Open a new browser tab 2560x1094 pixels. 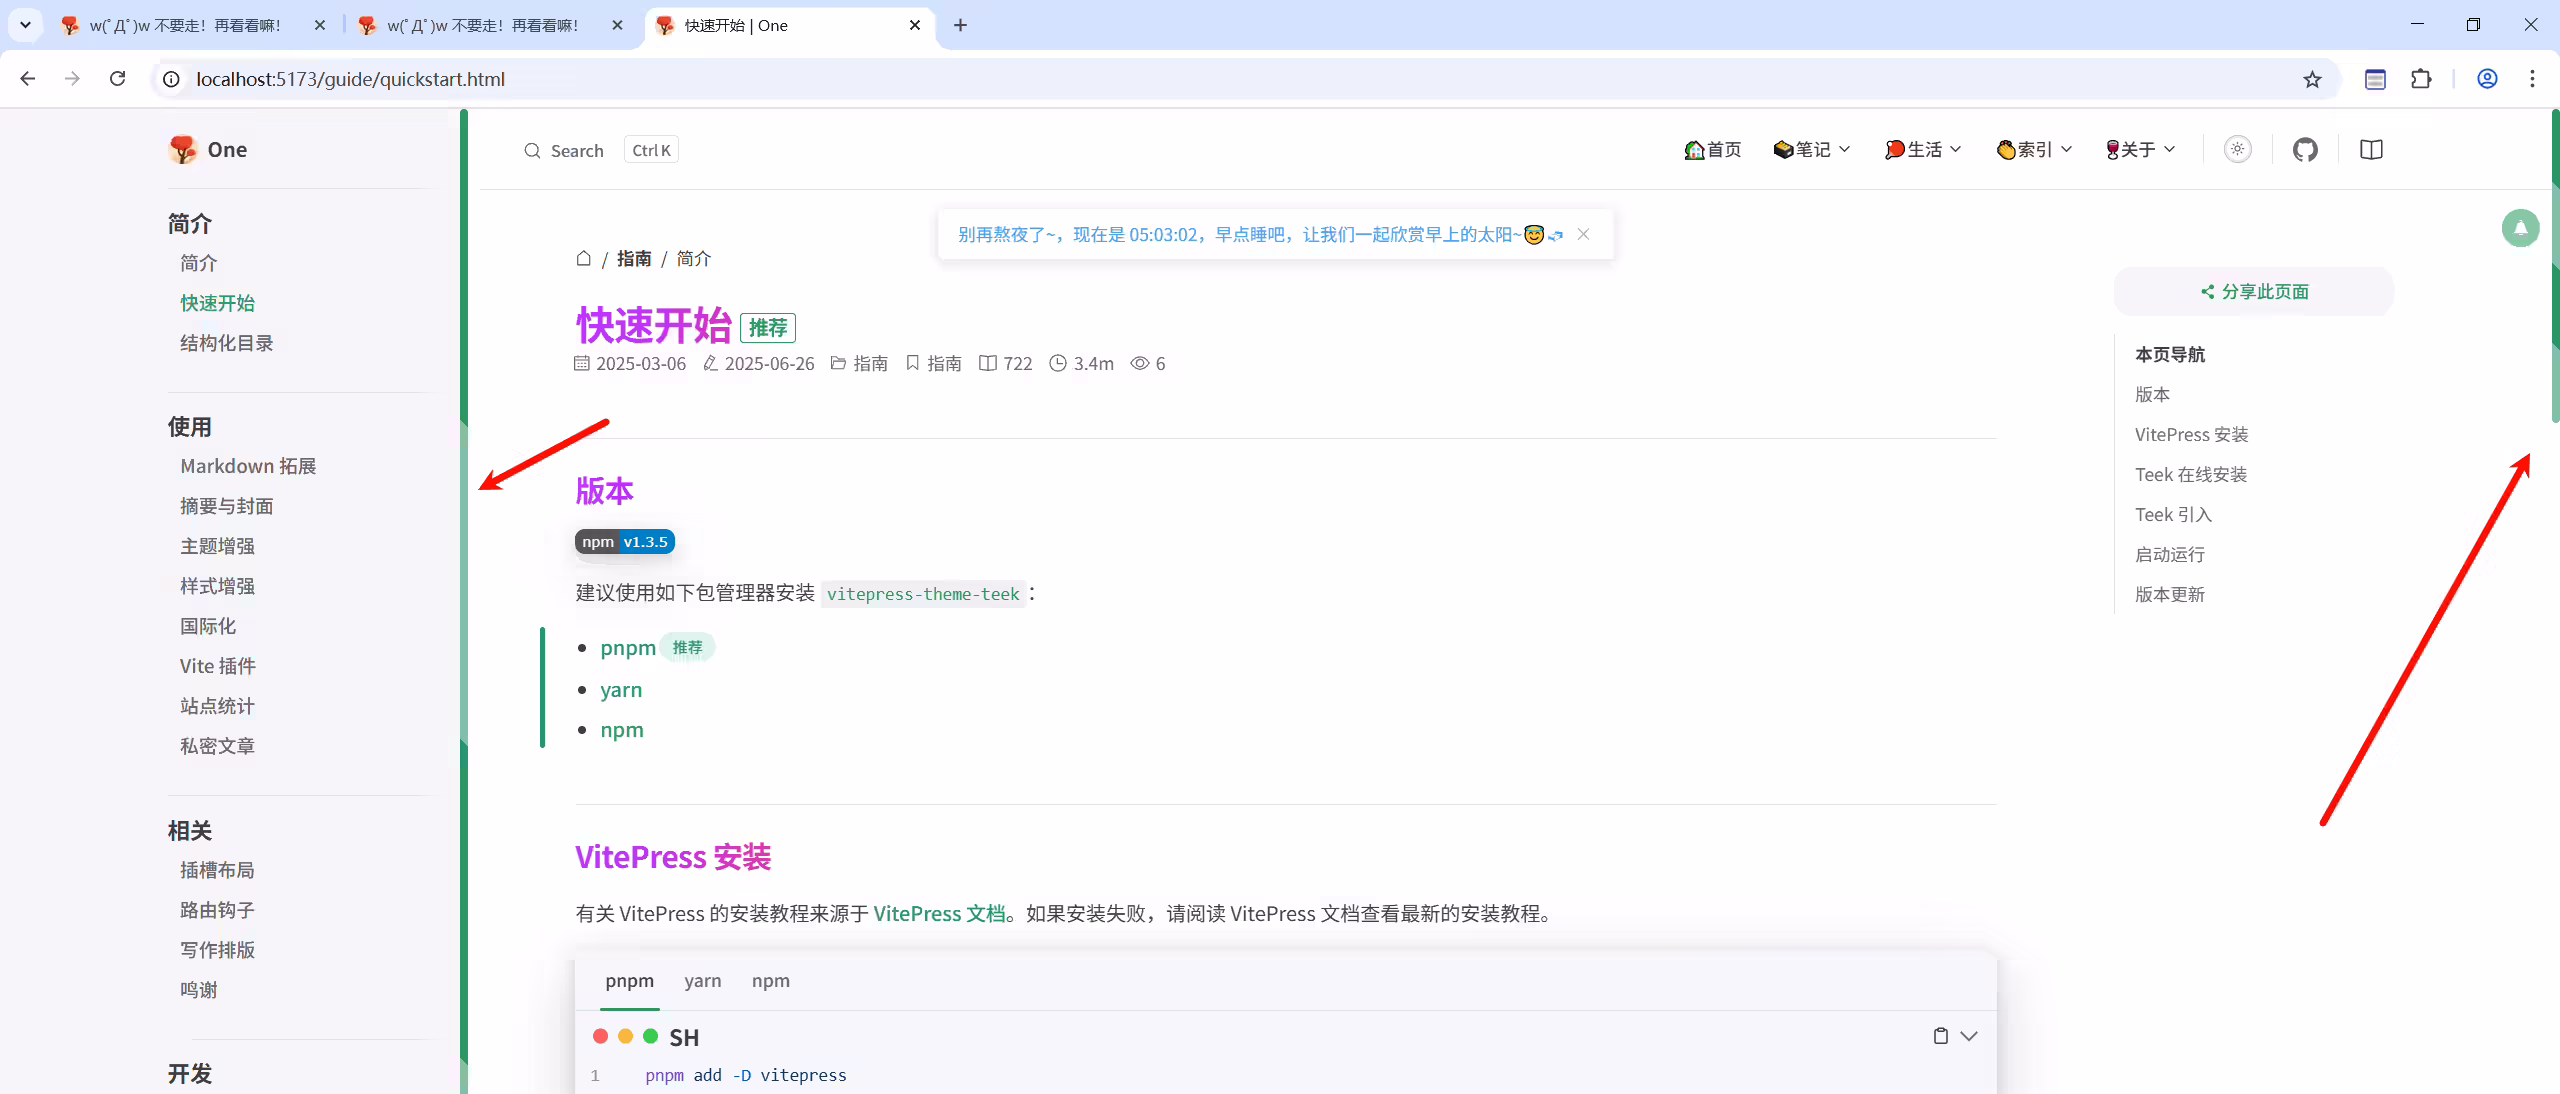[x=960, y=25]
